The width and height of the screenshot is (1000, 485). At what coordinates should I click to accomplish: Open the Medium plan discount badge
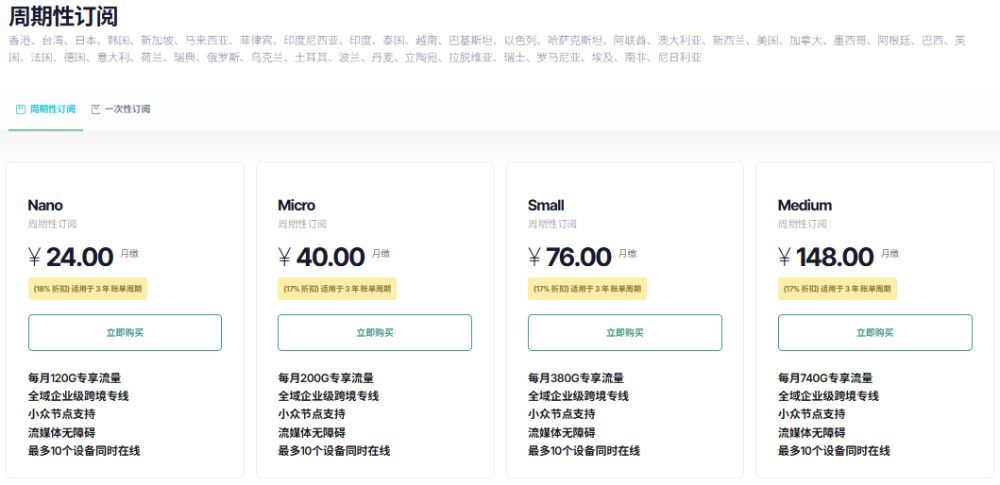pos(838,289)
